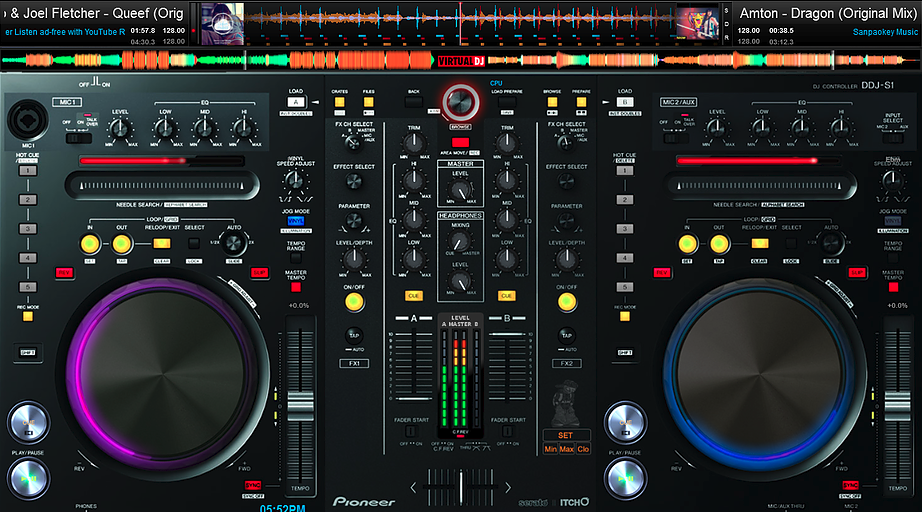This screenshot has height=512, width=922.
Task: Click the right blue jog wheel
Action: (x=760, y=374)
